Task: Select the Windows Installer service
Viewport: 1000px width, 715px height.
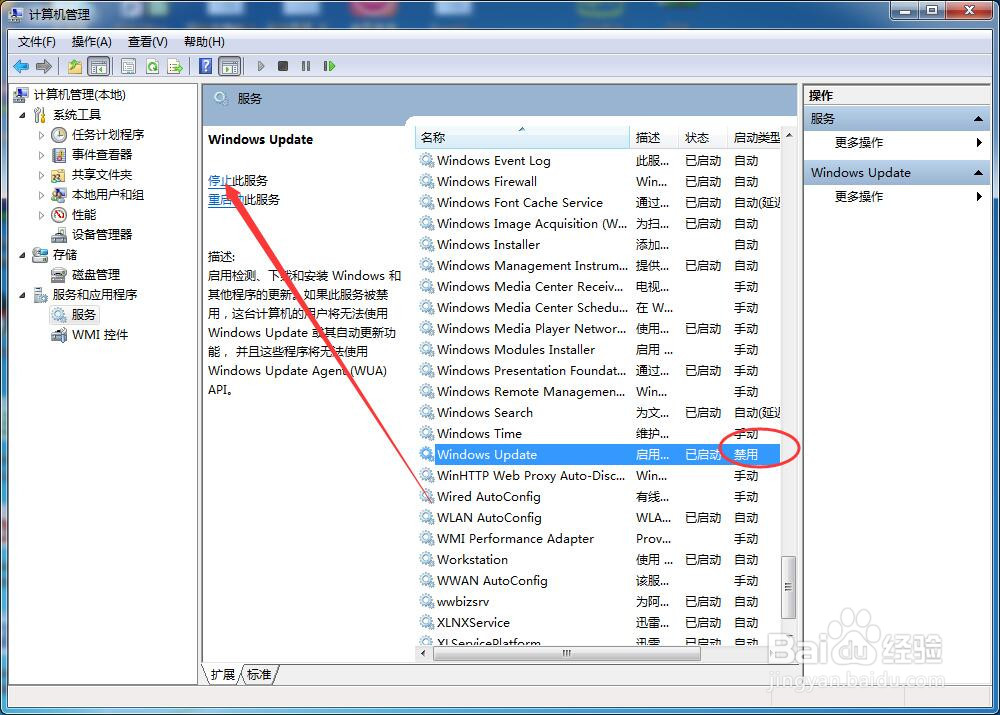Action: 599,245
